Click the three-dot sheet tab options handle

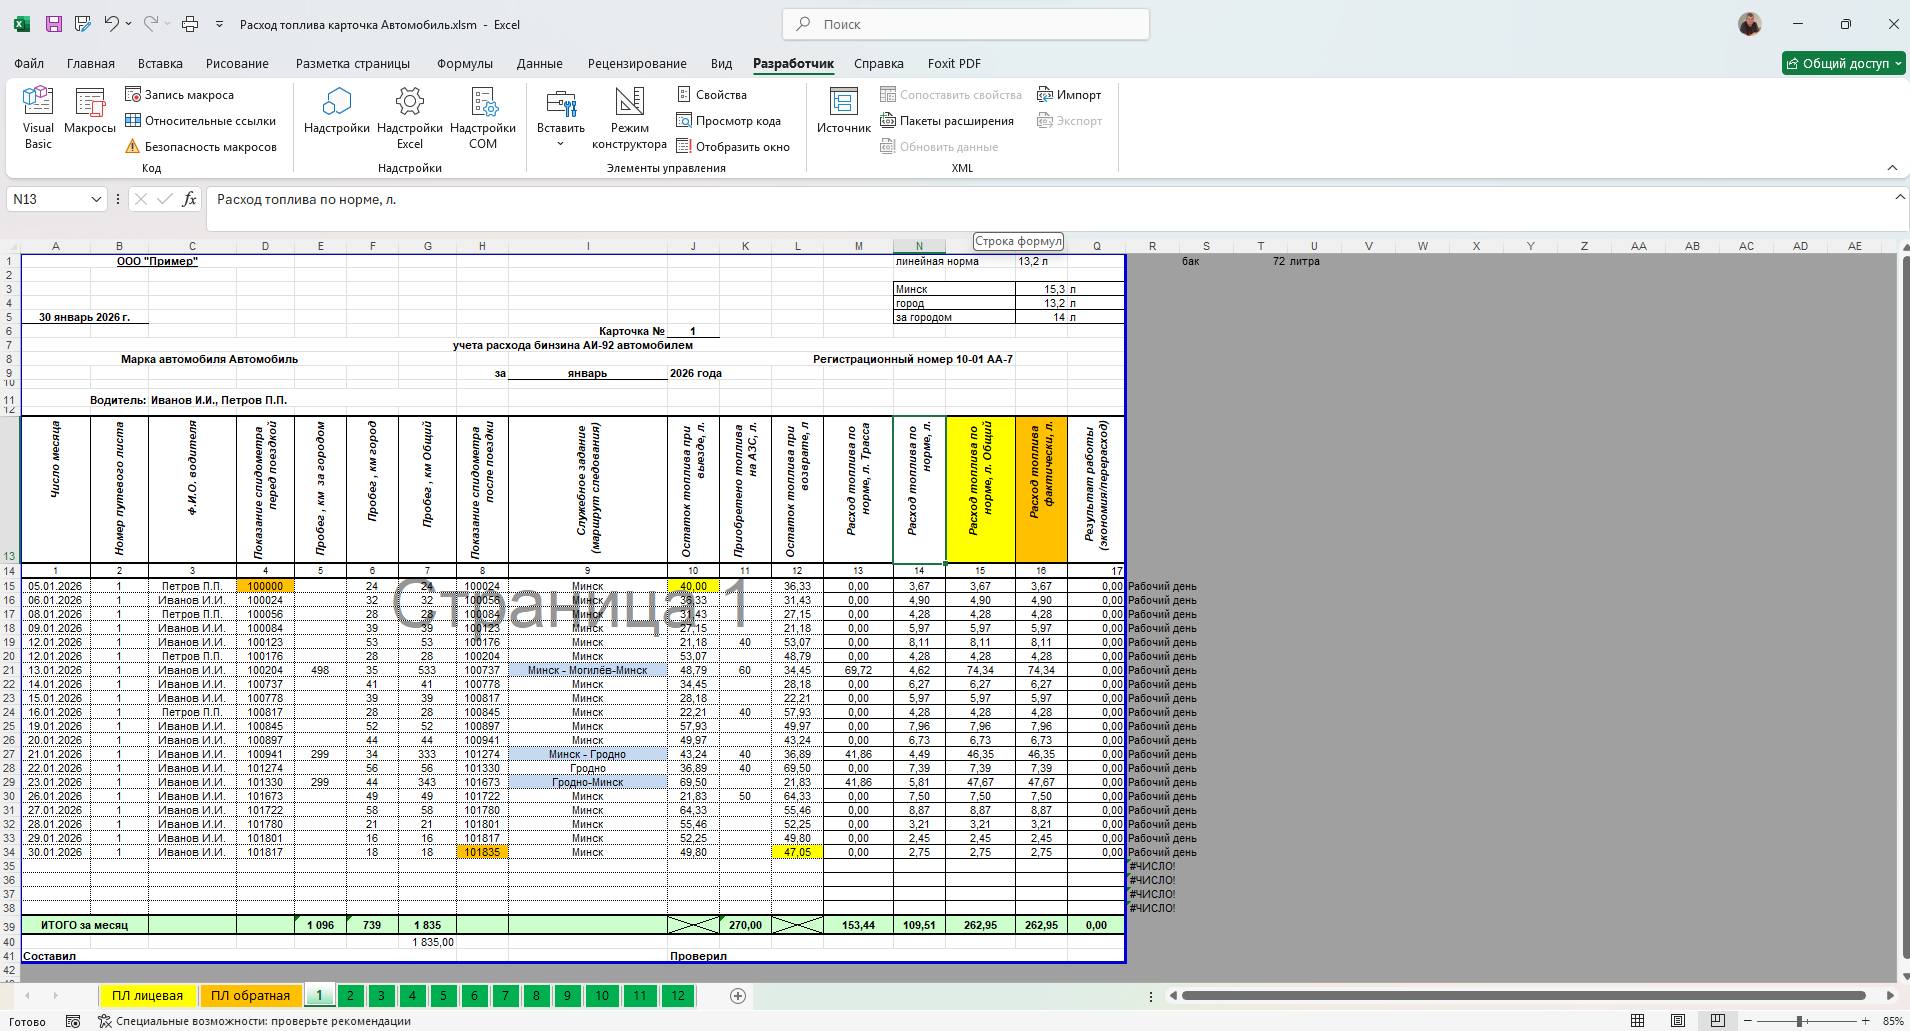(1151, 996)
